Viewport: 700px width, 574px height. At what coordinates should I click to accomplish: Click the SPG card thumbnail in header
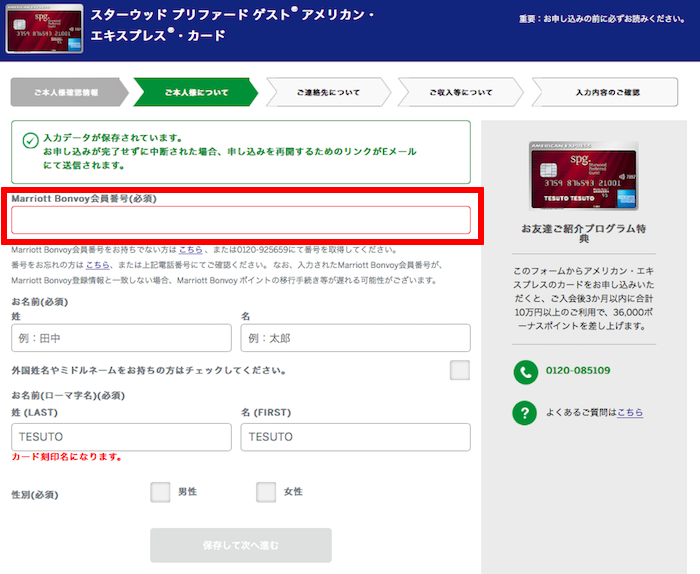44,29
